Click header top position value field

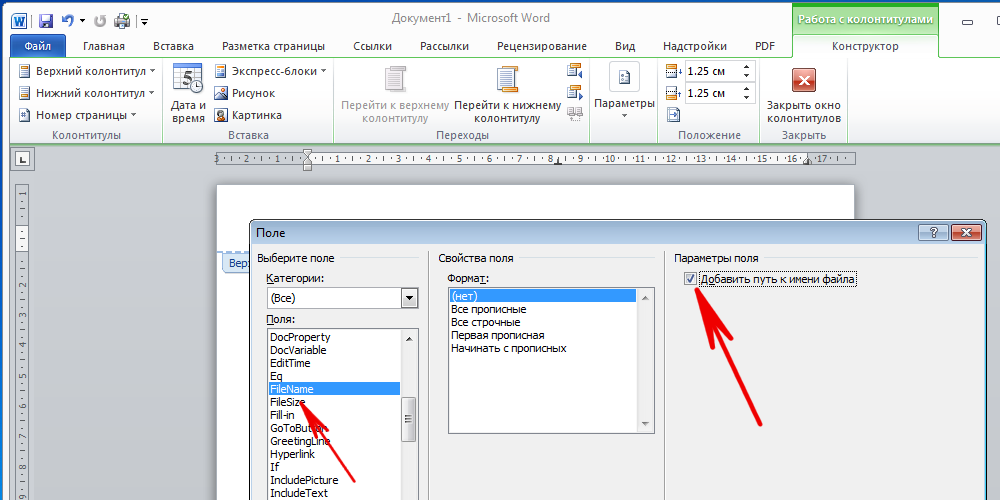pyautogui.click(x=713, y=71)
